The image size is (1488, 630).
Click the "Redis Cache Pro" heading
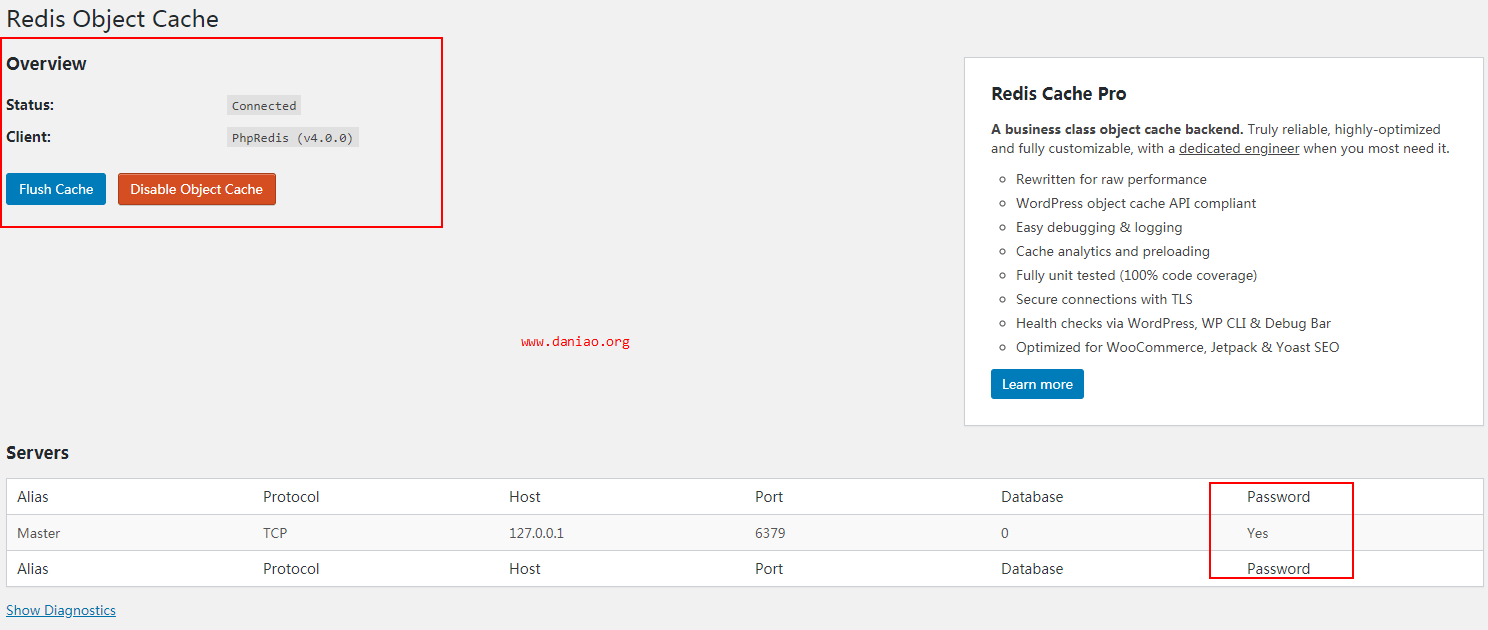[1059, 94]
